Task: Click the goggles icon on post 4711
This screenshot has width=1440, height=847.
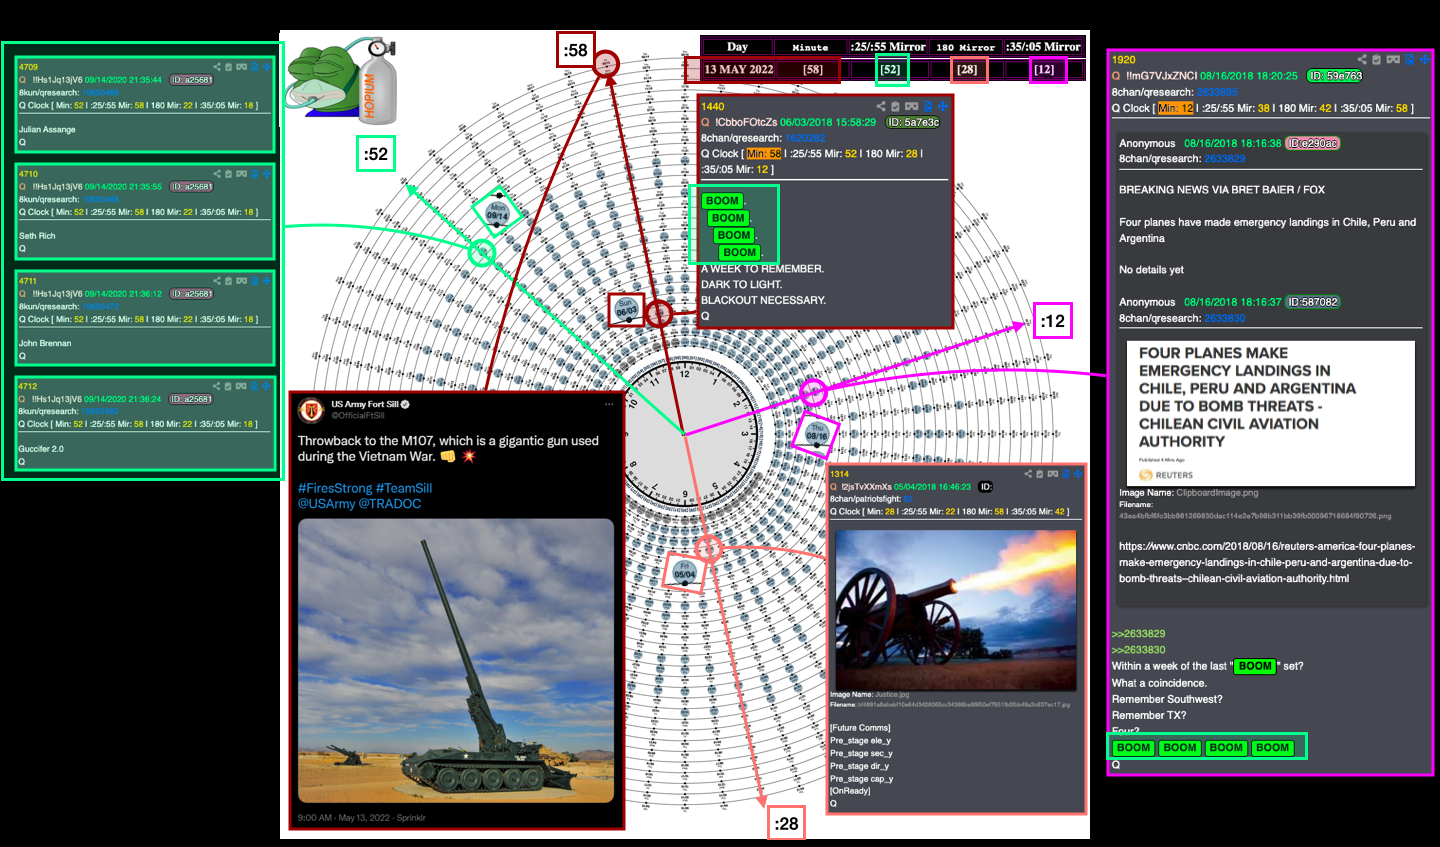Action: 242,281
